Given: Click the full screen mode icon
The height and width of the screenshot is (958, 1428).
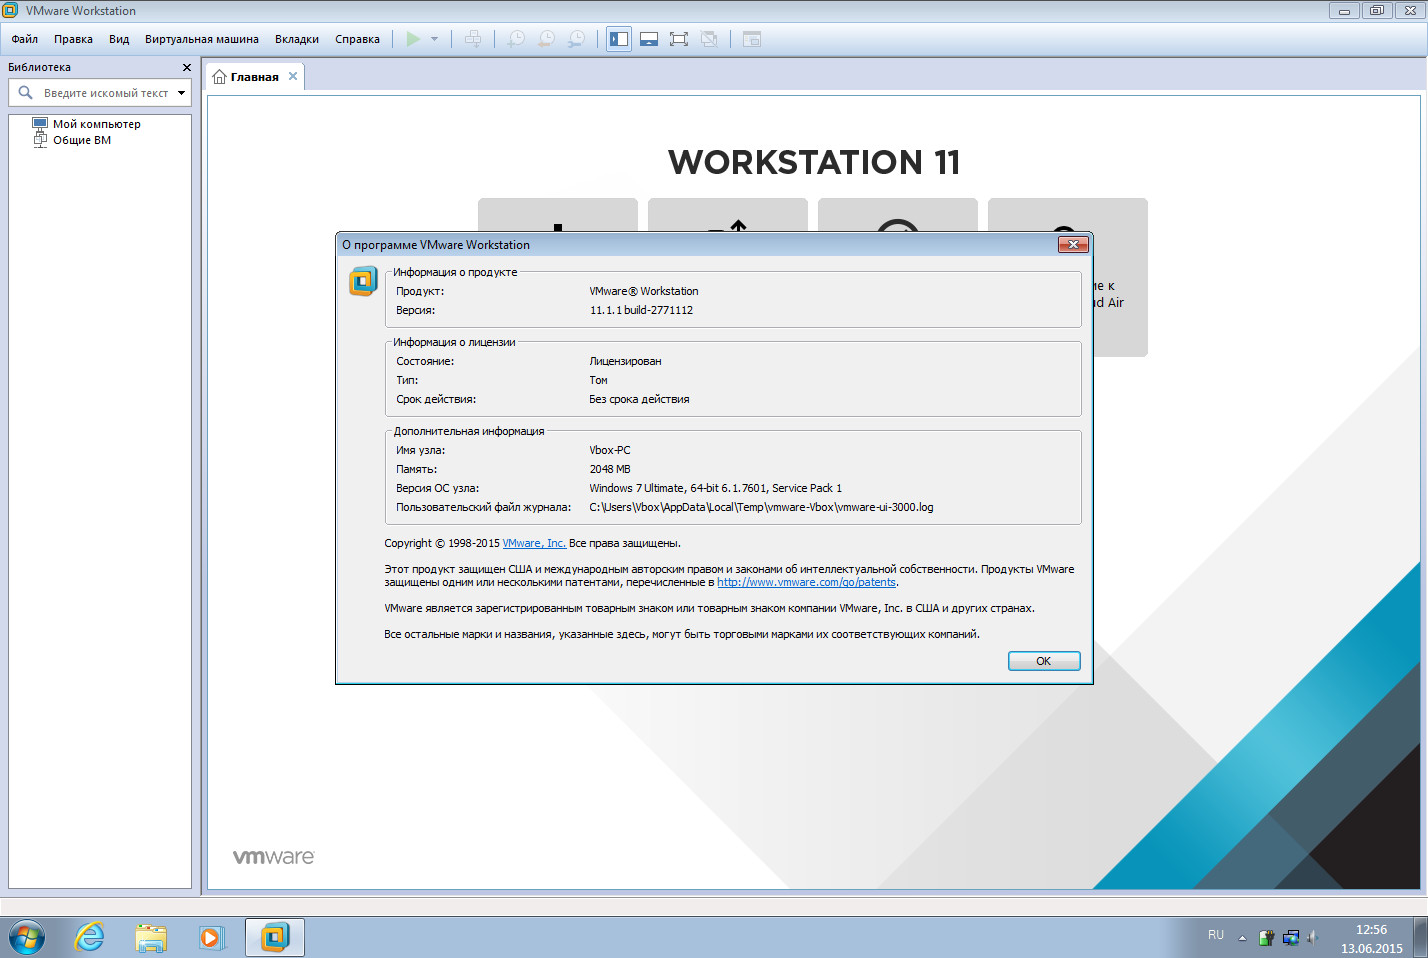Looking at the screenshot, I should [679, 39].
